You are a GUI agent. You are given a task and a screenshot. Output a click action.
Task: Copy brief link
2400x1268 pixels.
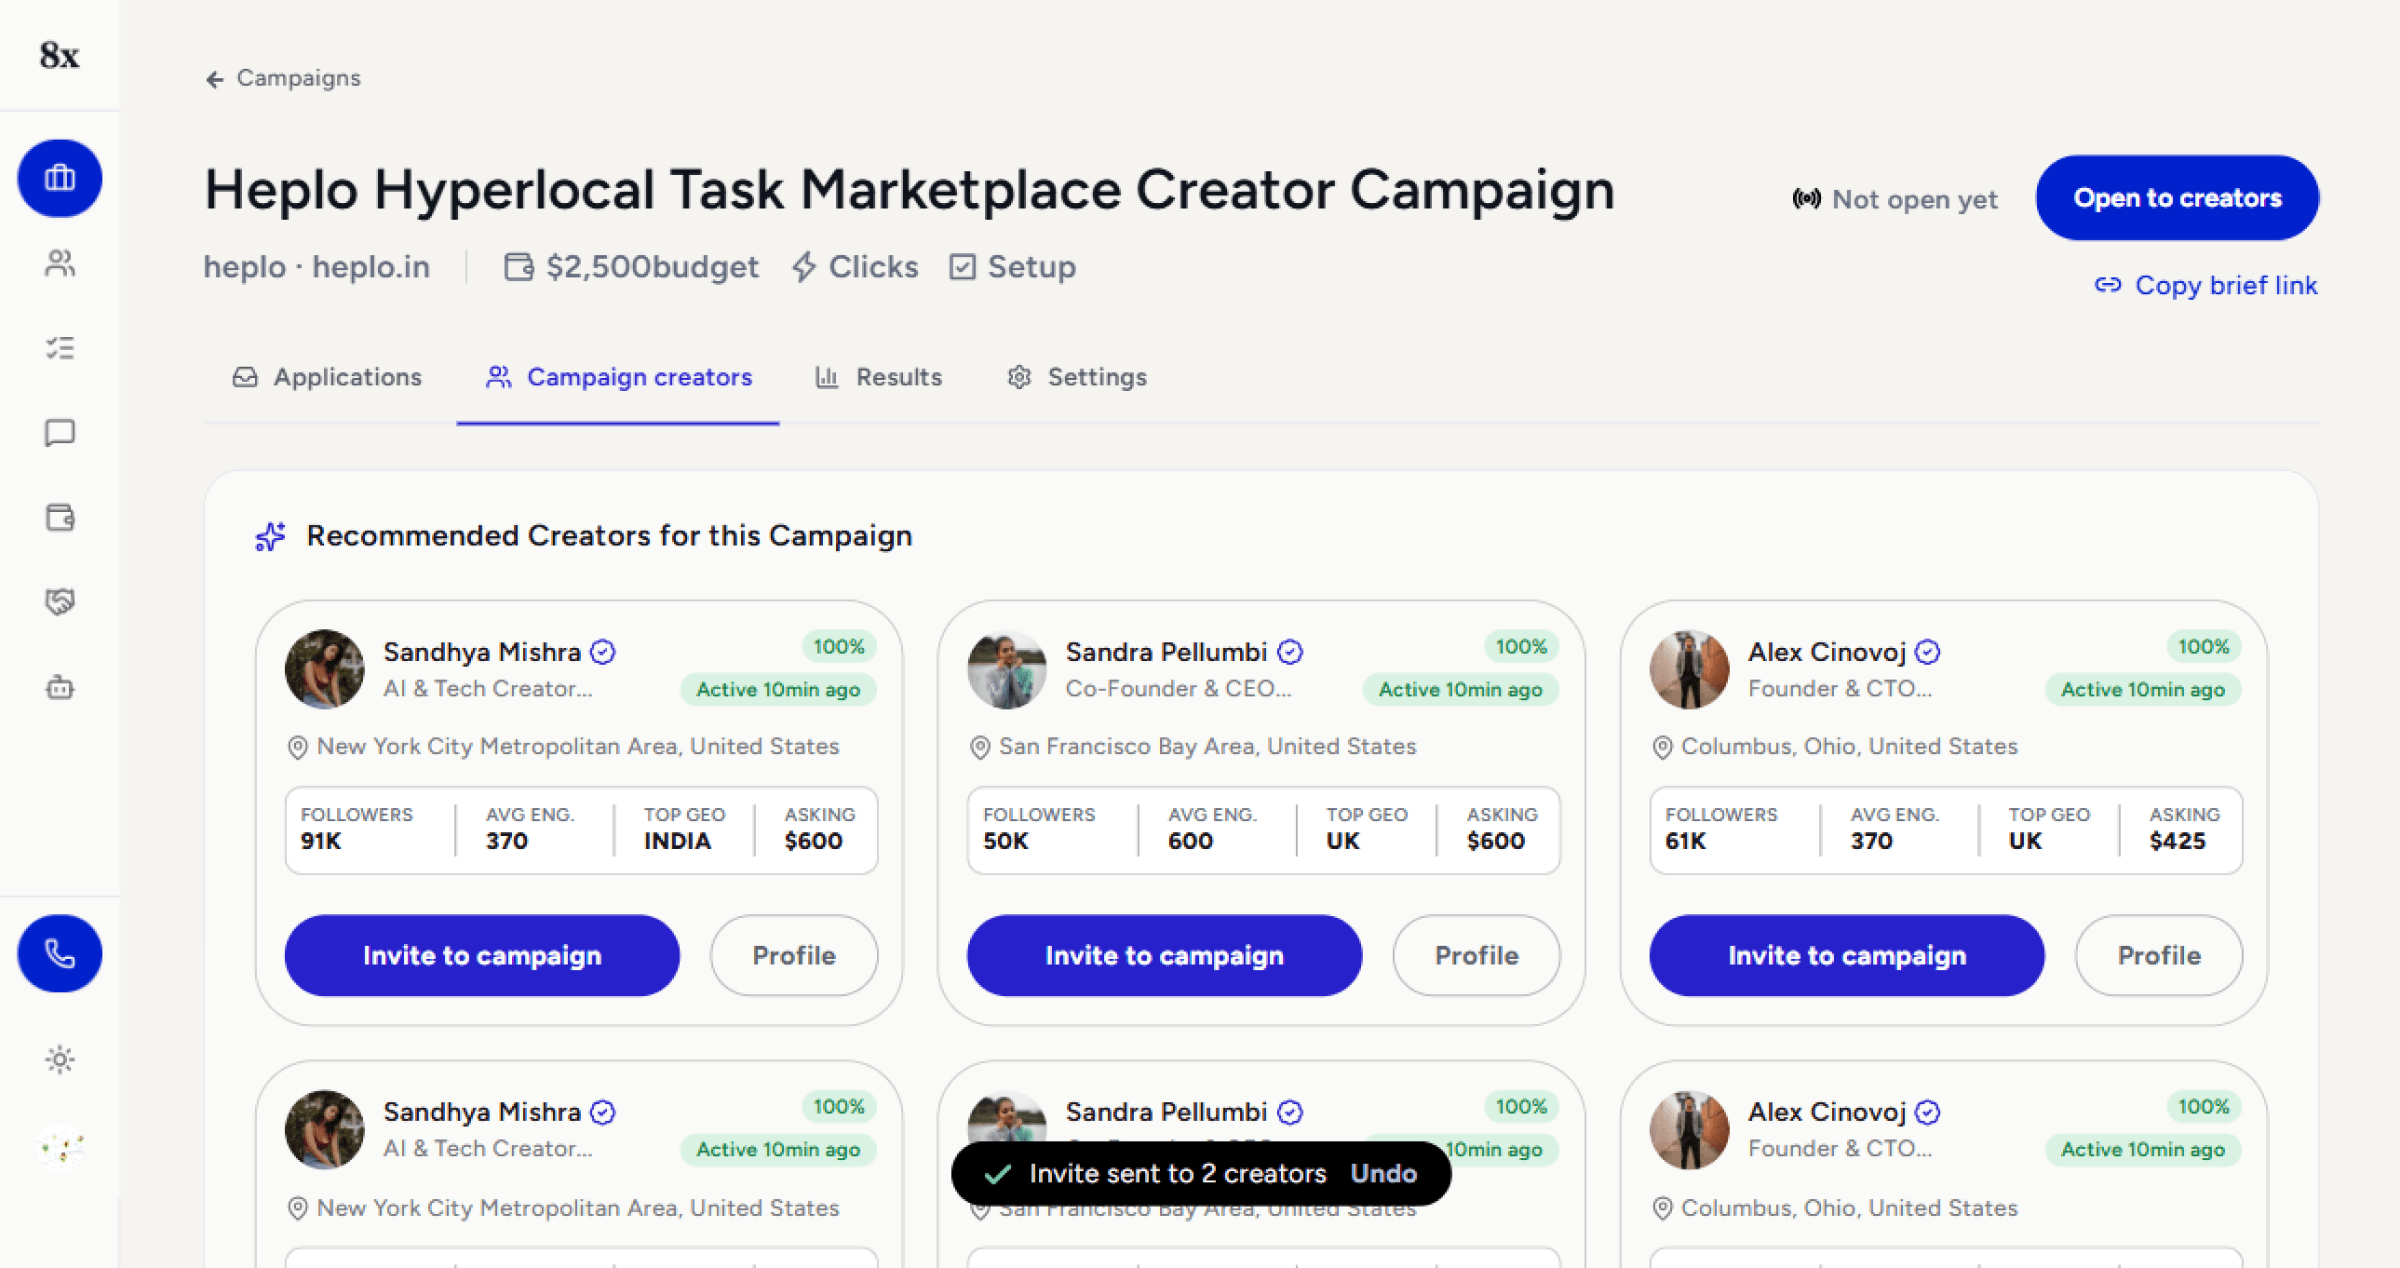pyautogui.click(x=2206, y=286)
